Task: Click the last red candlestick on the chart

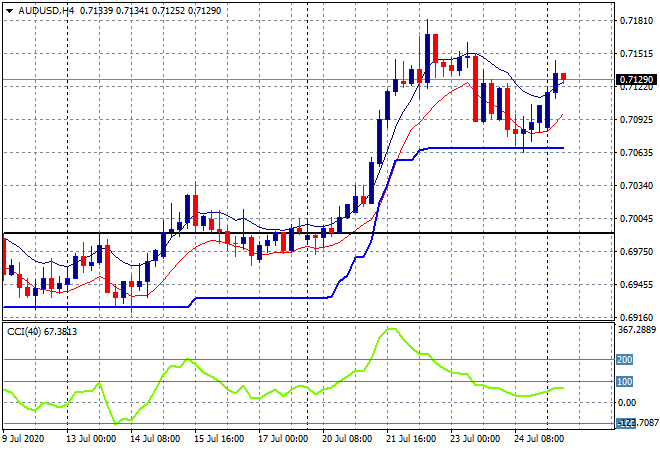Action: click(x=563, y=77)
